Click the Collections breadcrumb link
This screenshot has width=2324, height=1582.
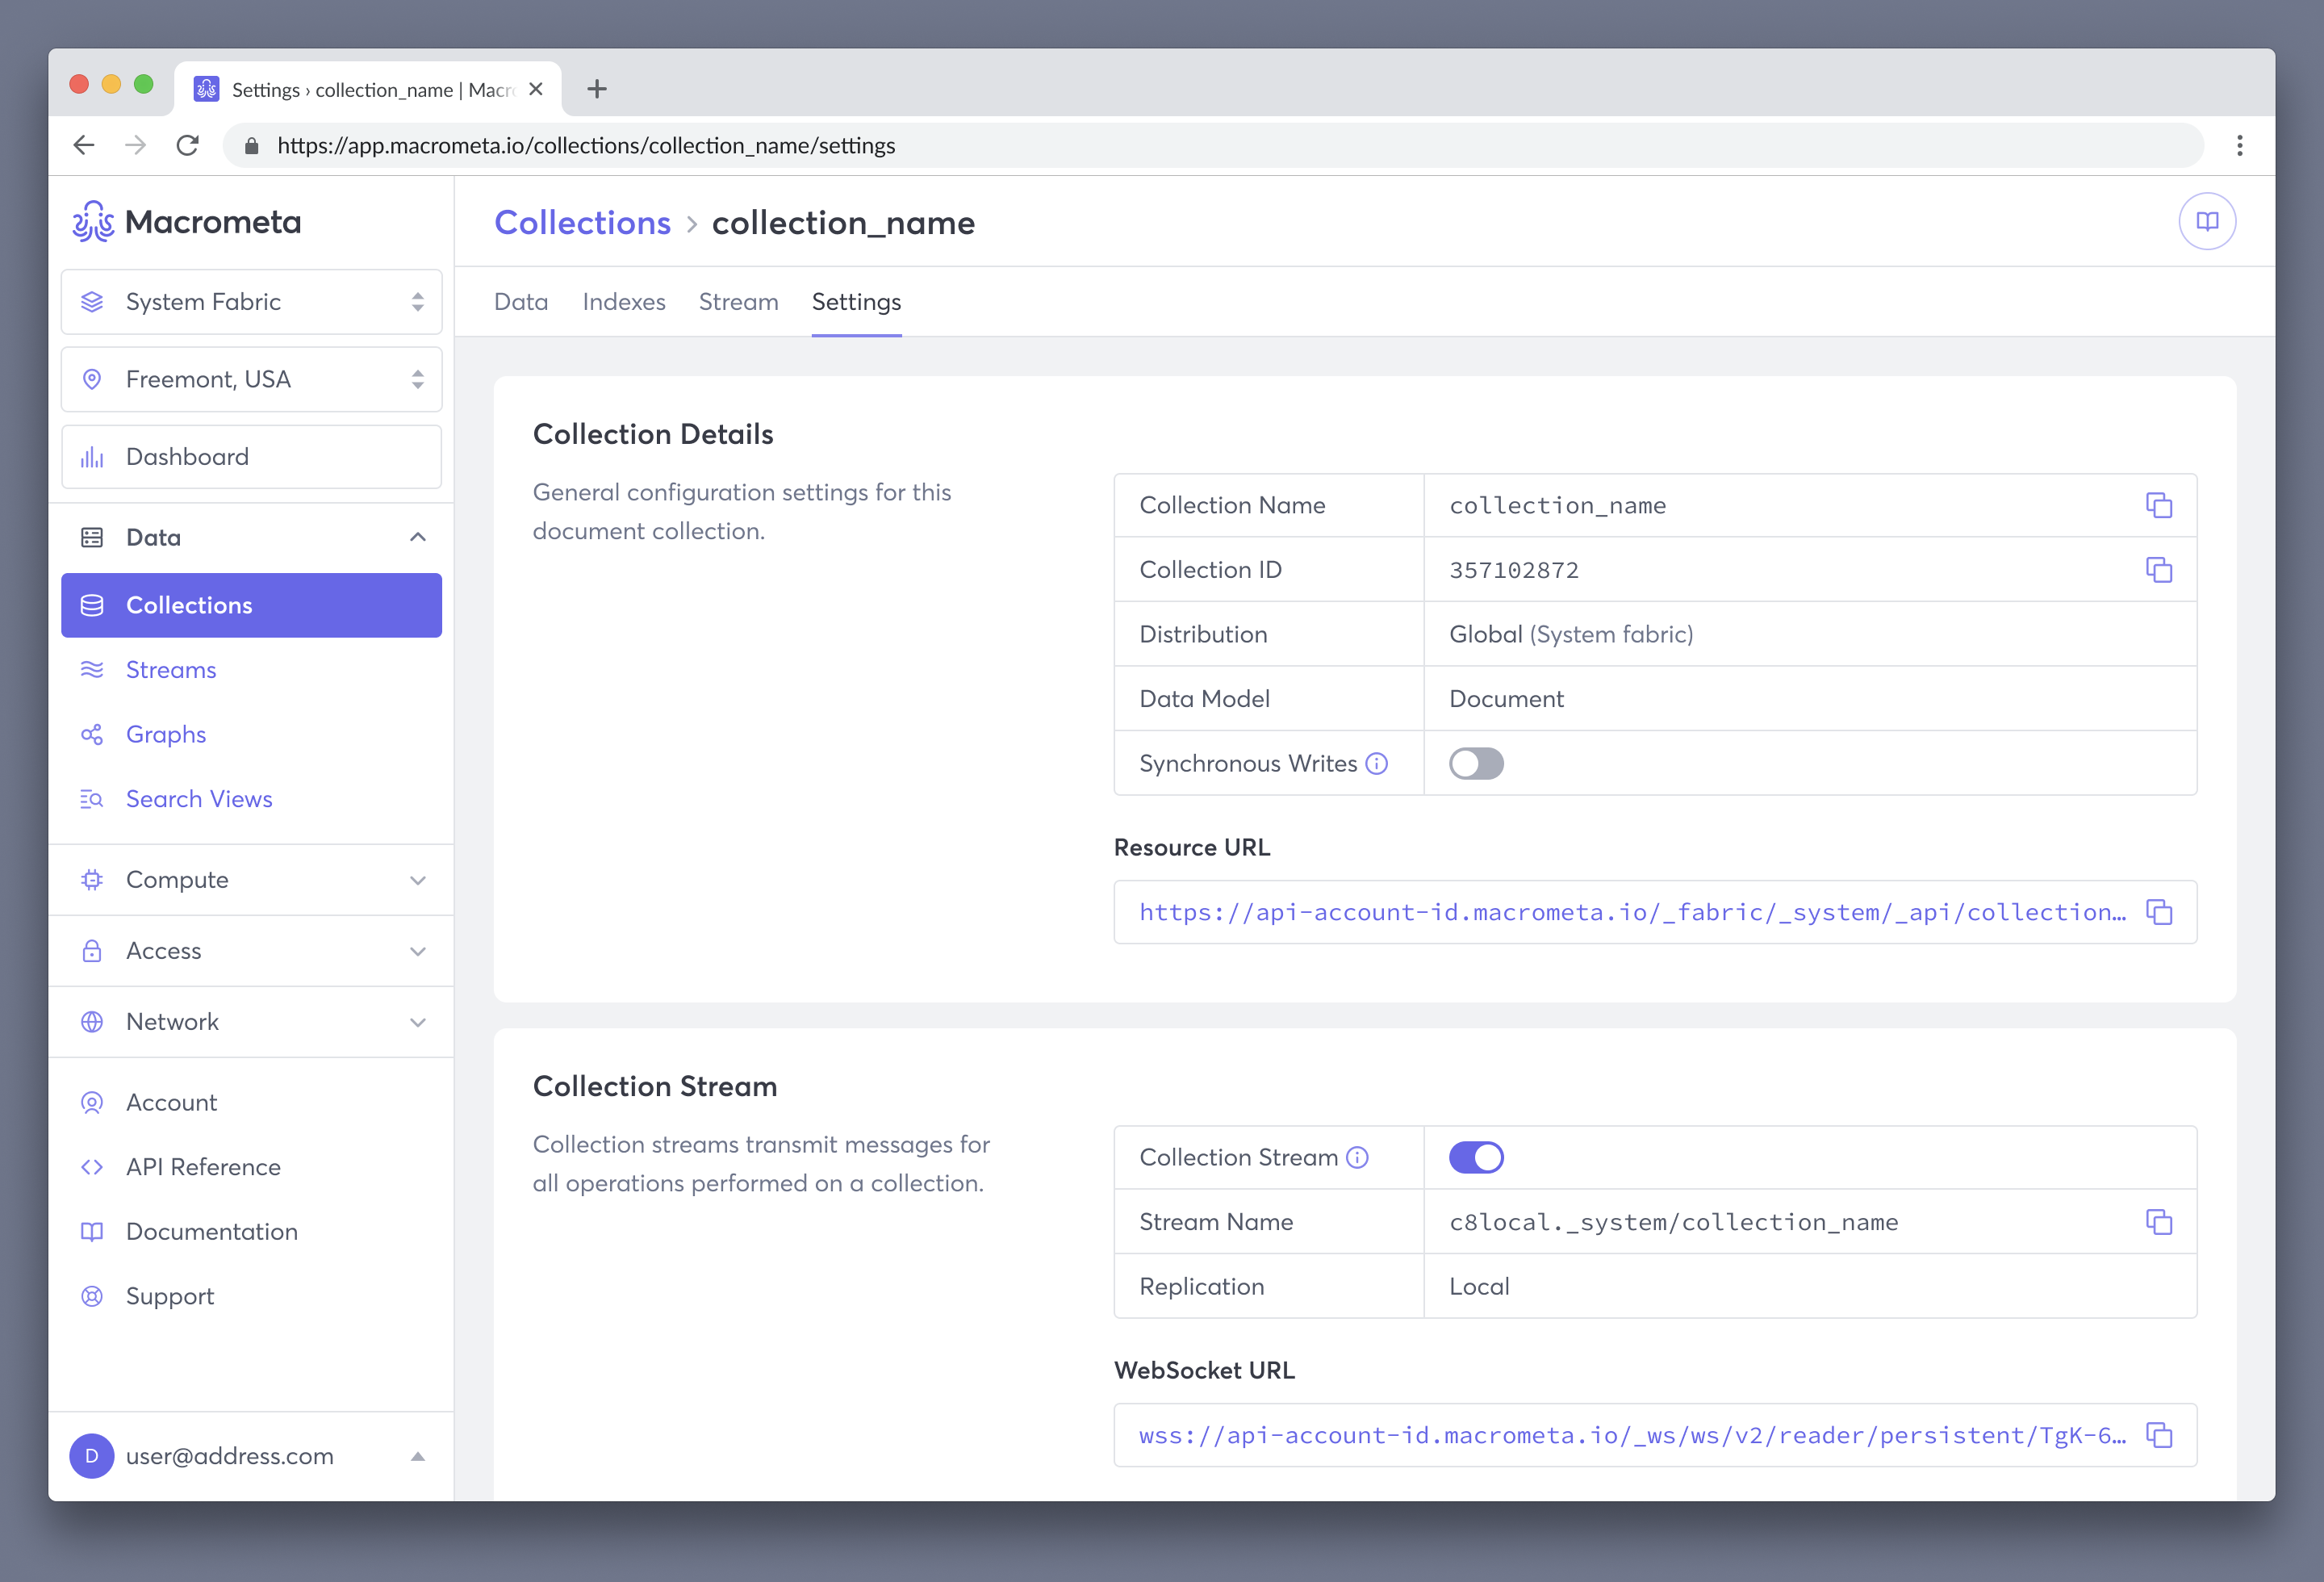click(582, 222)
